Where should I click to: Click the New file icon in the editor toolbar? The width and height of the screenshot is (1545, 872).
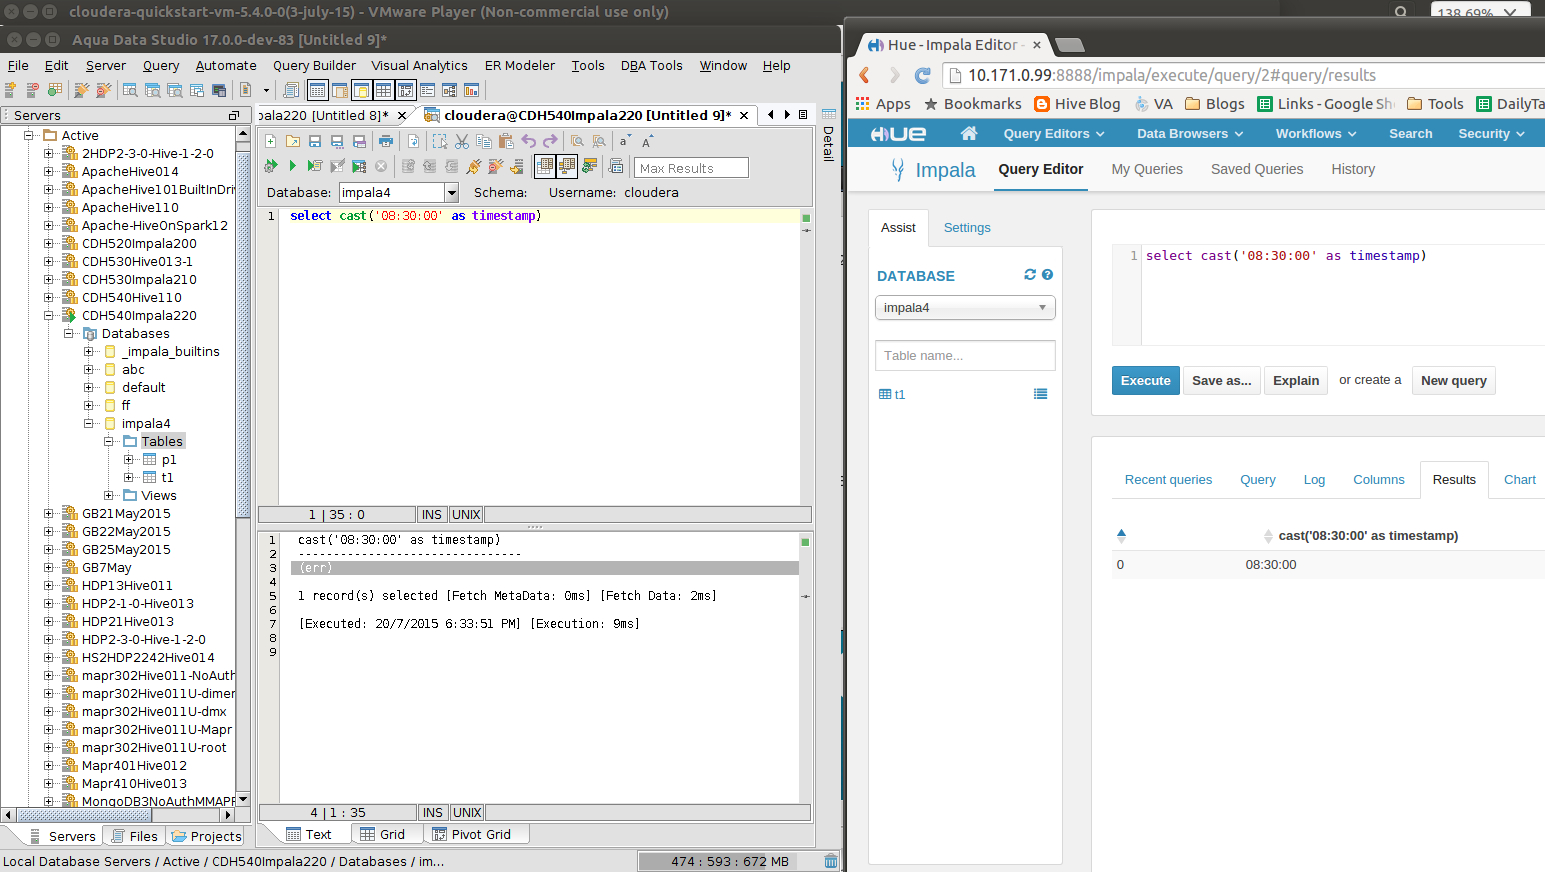click(x=270, y=141)
